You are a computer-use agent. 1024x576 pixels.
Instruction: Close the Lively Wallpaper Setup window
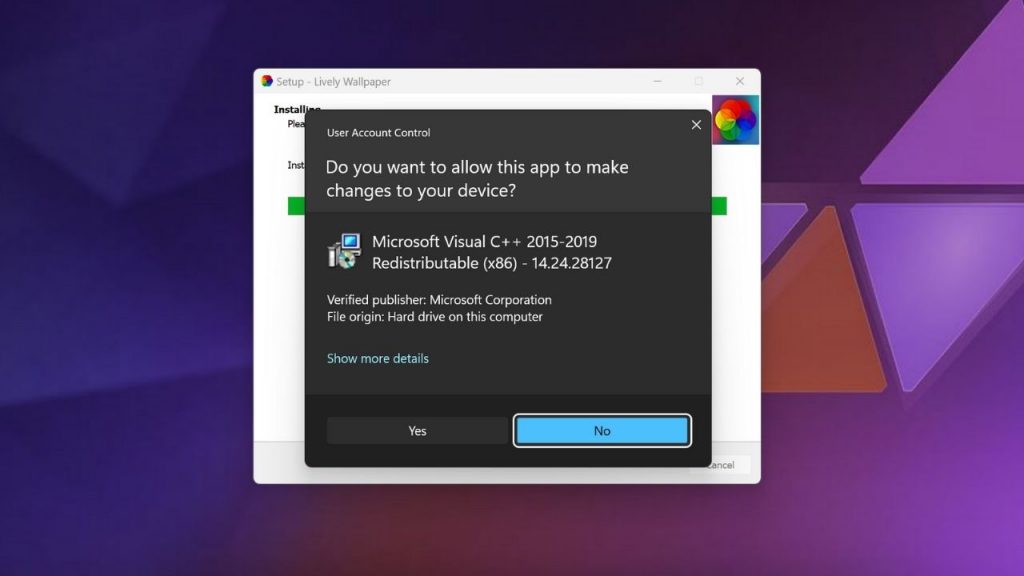739,81
